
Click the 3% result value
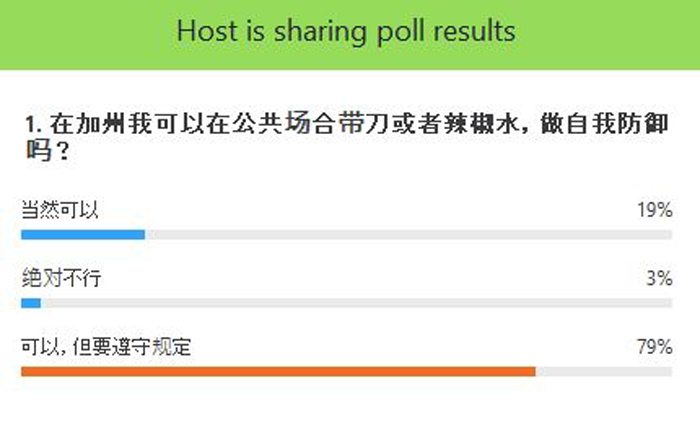tap(659, 278)
